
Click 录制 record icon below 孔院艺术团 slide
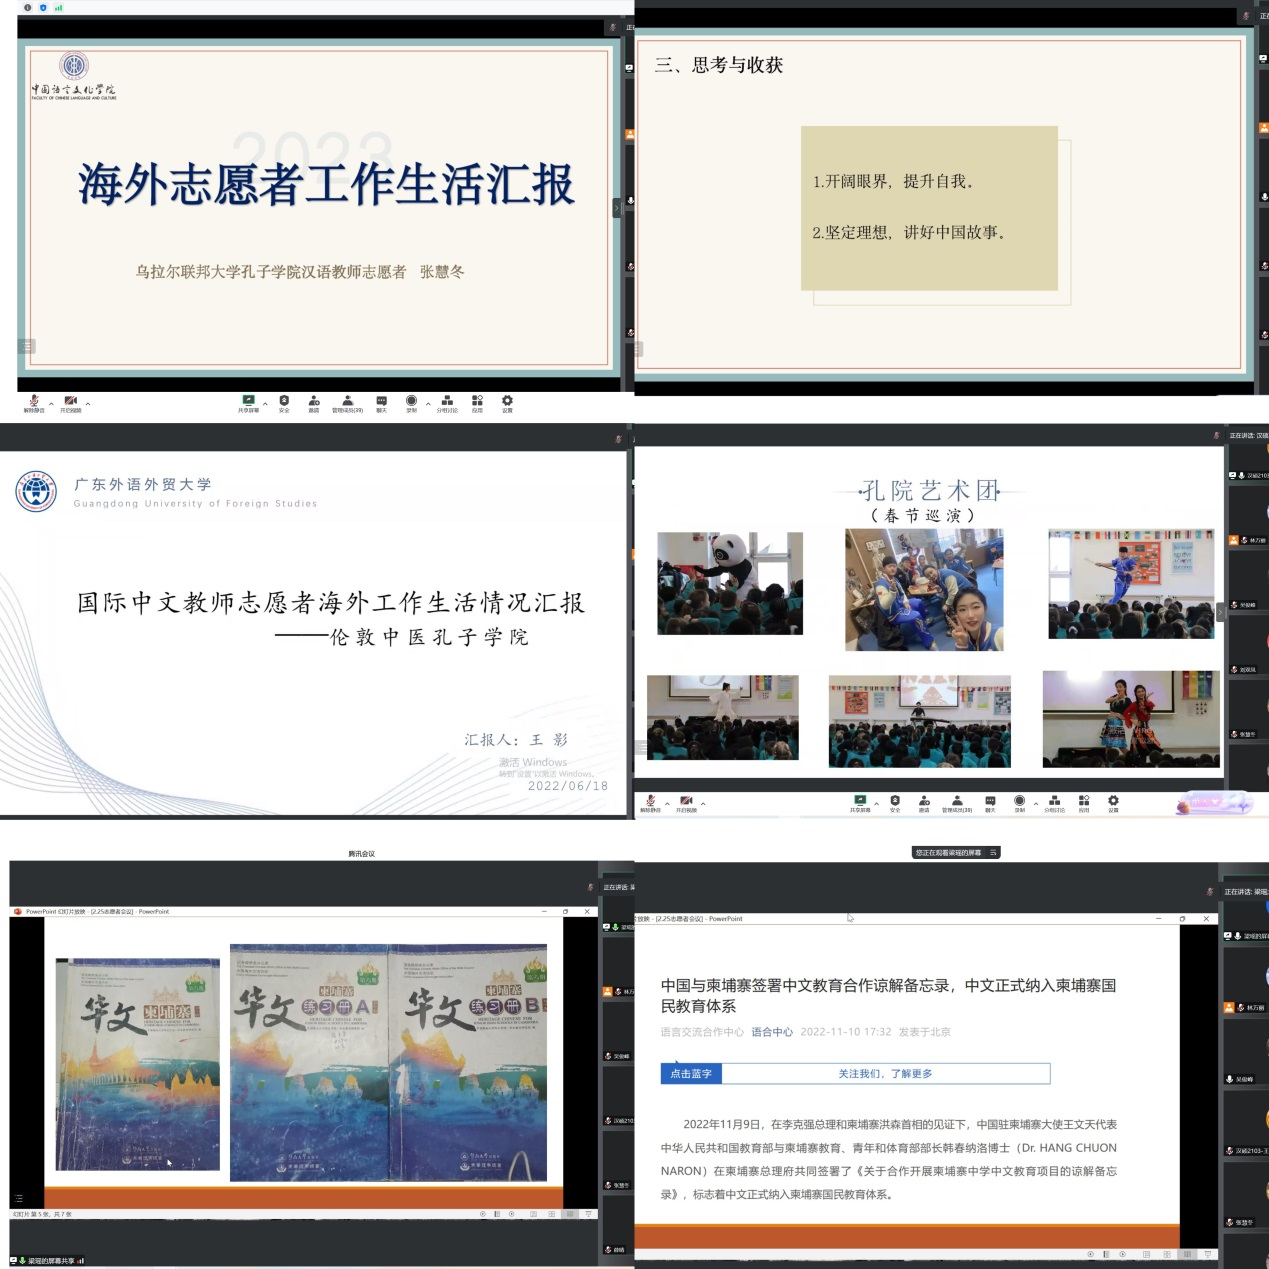point(1019,802)
